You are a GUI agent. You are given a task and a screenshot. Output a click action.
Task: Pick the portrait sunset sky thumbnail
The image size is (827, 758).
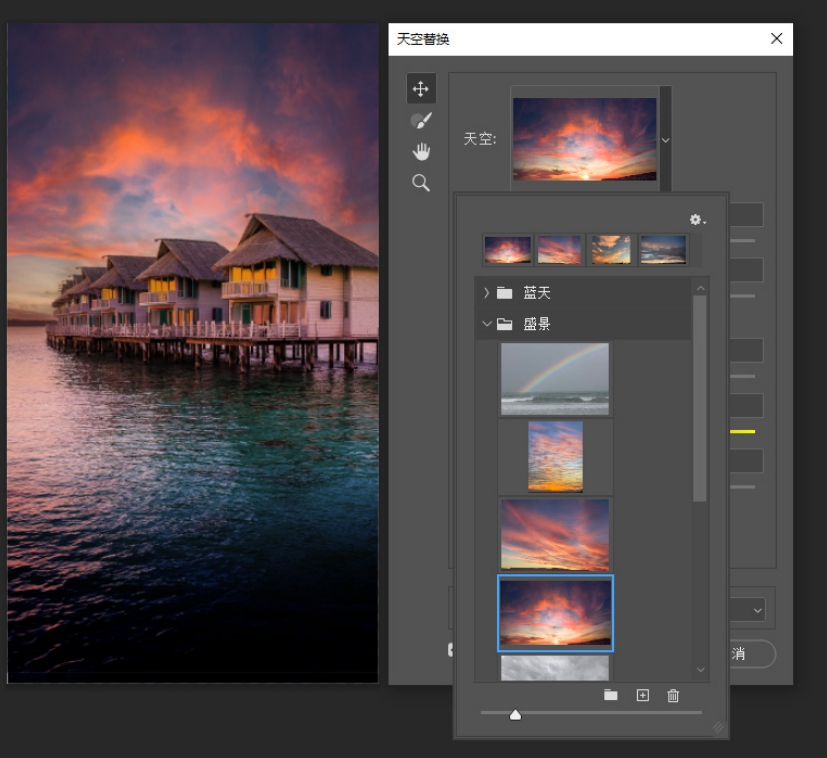(555, 456)
